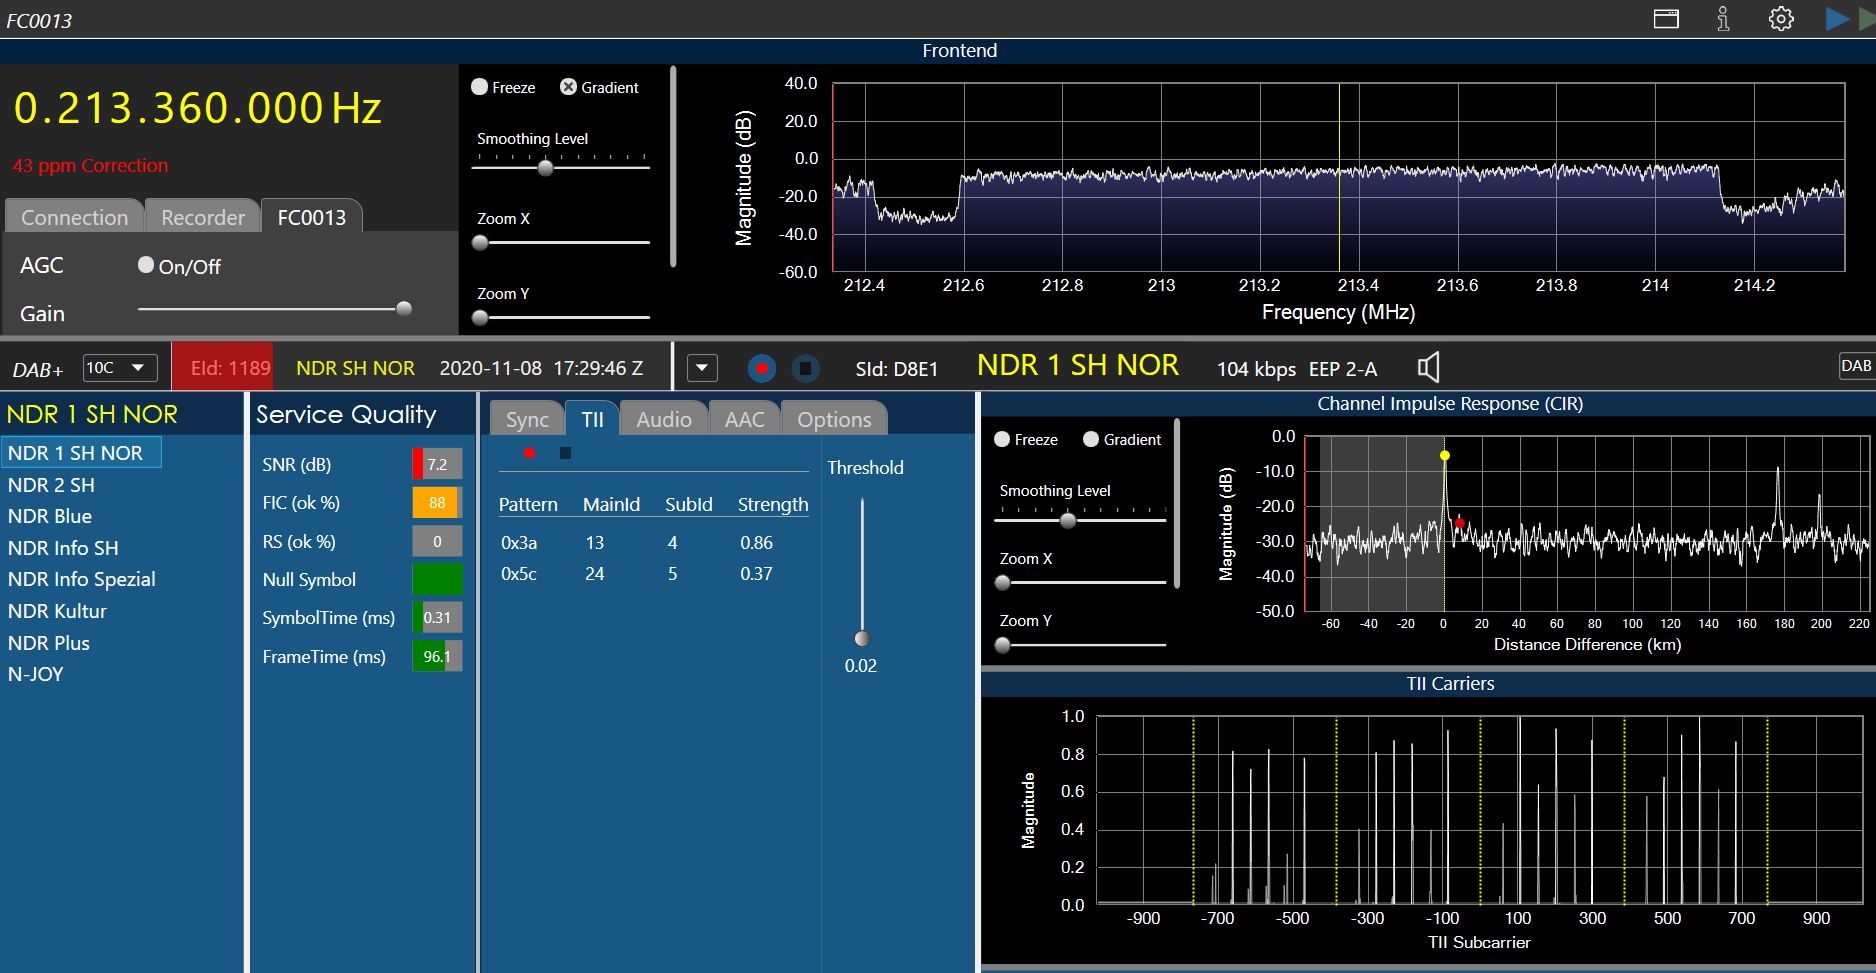Click the Pattern column header
Image resolution: width=1876 pixels, height=973 pixels.
(528, 504)
